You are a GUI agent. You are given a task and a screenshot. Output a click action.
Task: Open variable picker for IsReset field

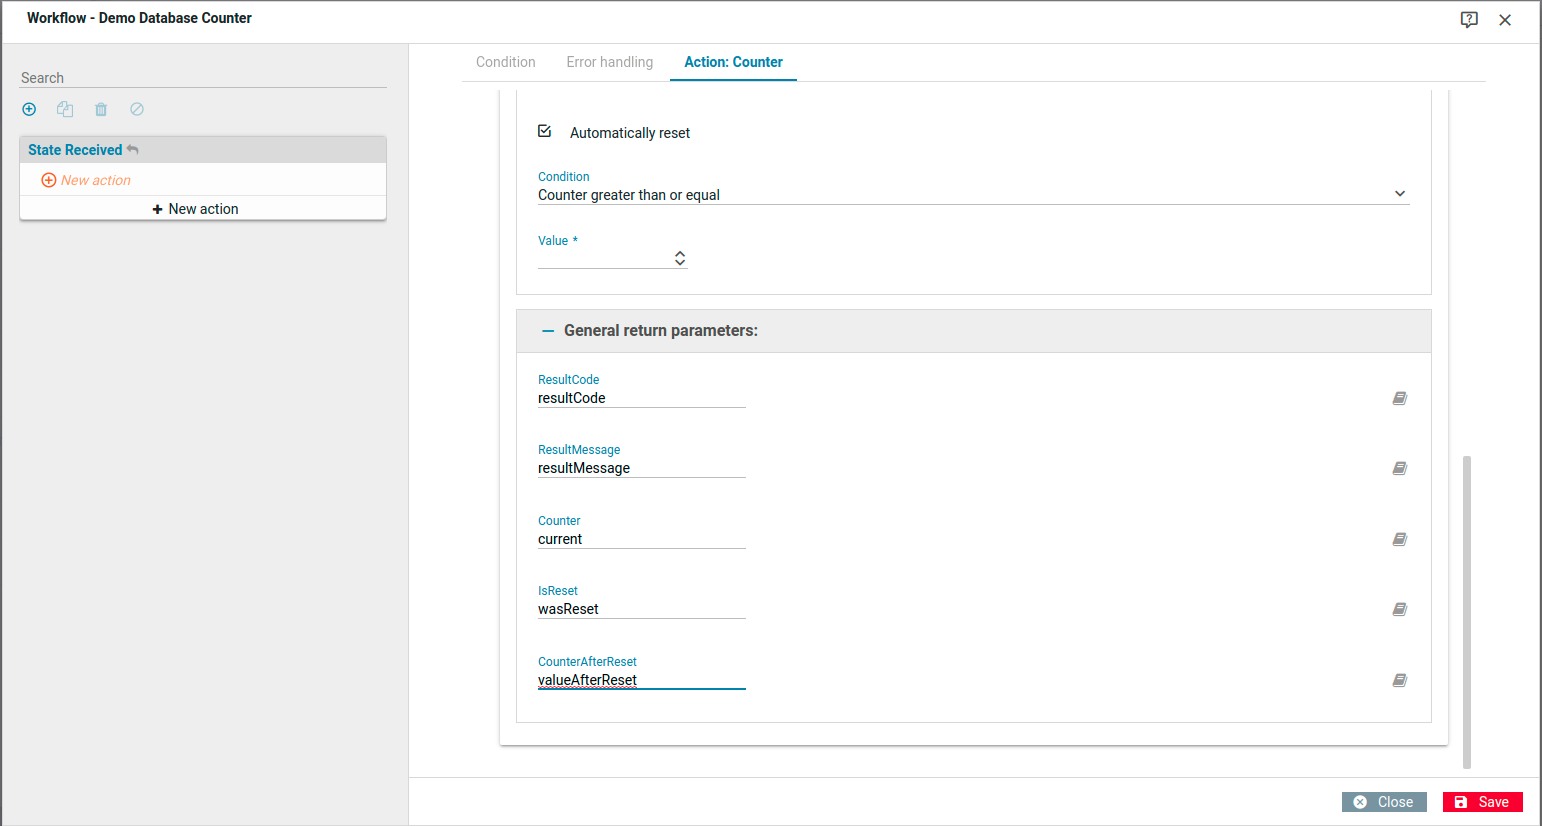1400,609
